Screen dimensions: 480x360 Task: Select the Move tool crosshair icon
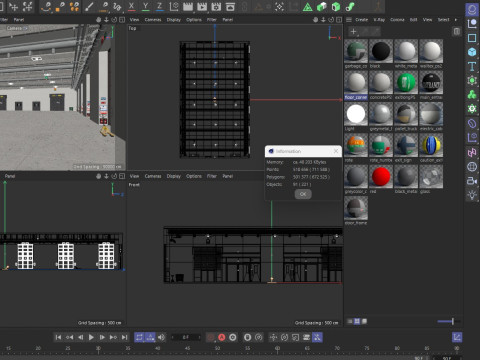click(x=13, y=6)
